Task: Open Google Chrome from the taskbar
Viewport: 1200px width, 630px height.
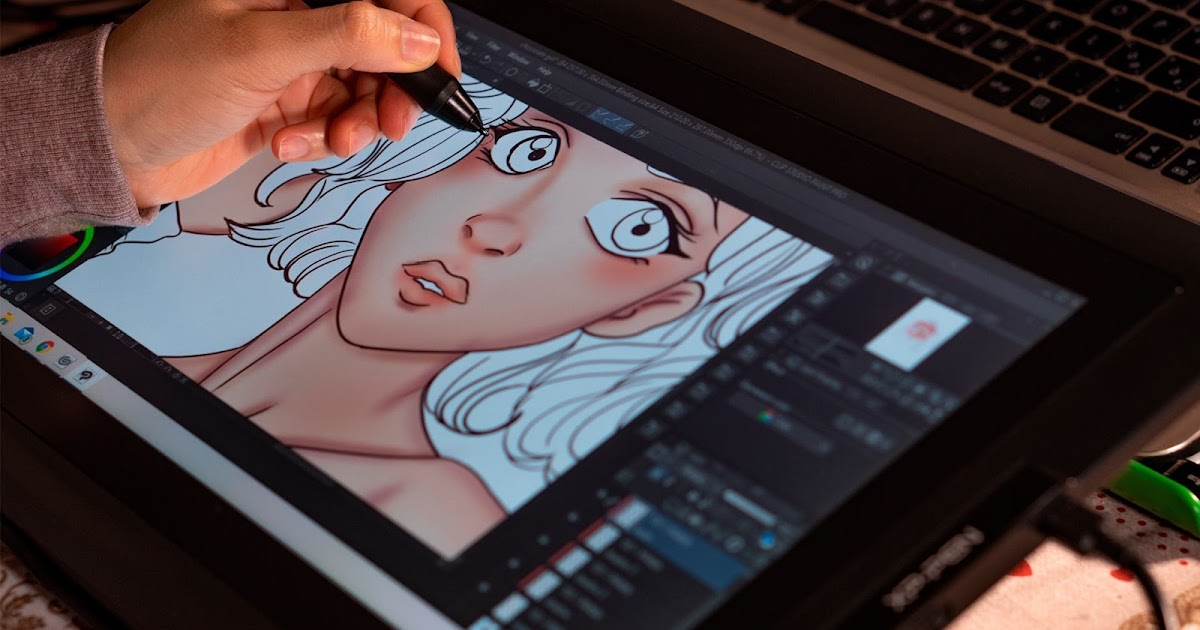Action: (x=45, y=345)
